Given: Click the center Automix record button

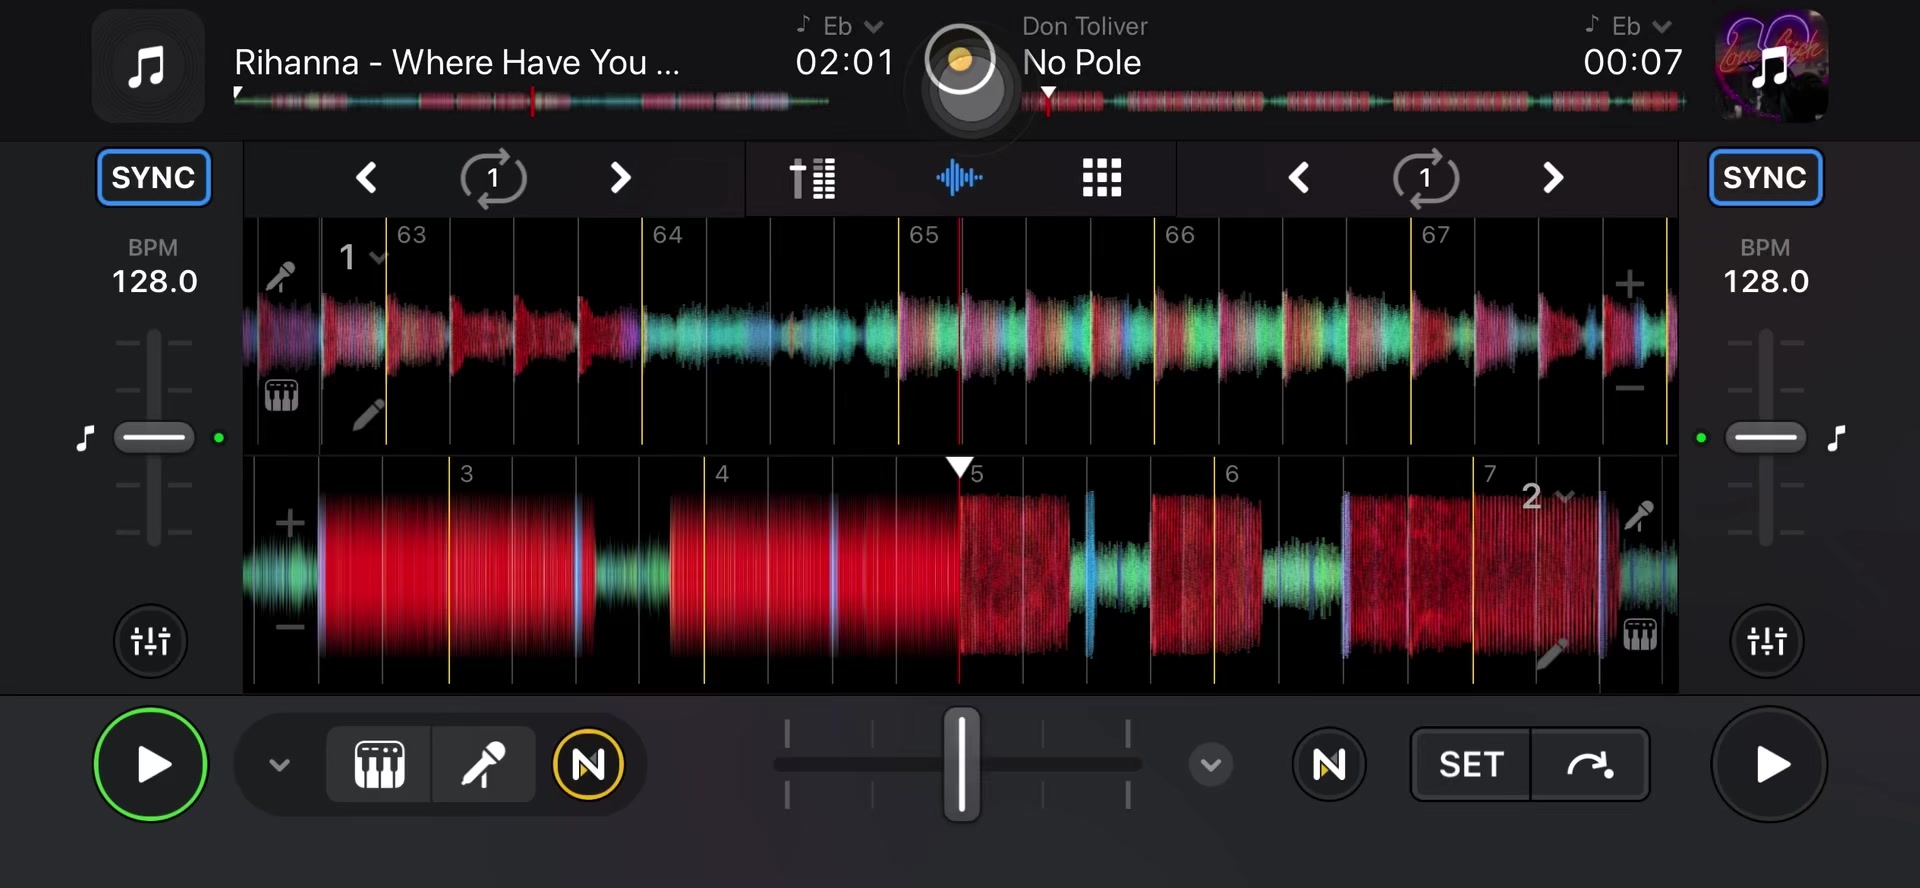Looking at the screenshot, I should tap(960, 60).
